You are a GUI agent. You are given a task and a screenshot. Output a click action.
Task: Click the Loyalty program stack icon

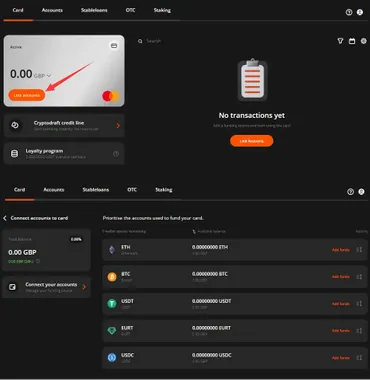[x=15, y=154]
